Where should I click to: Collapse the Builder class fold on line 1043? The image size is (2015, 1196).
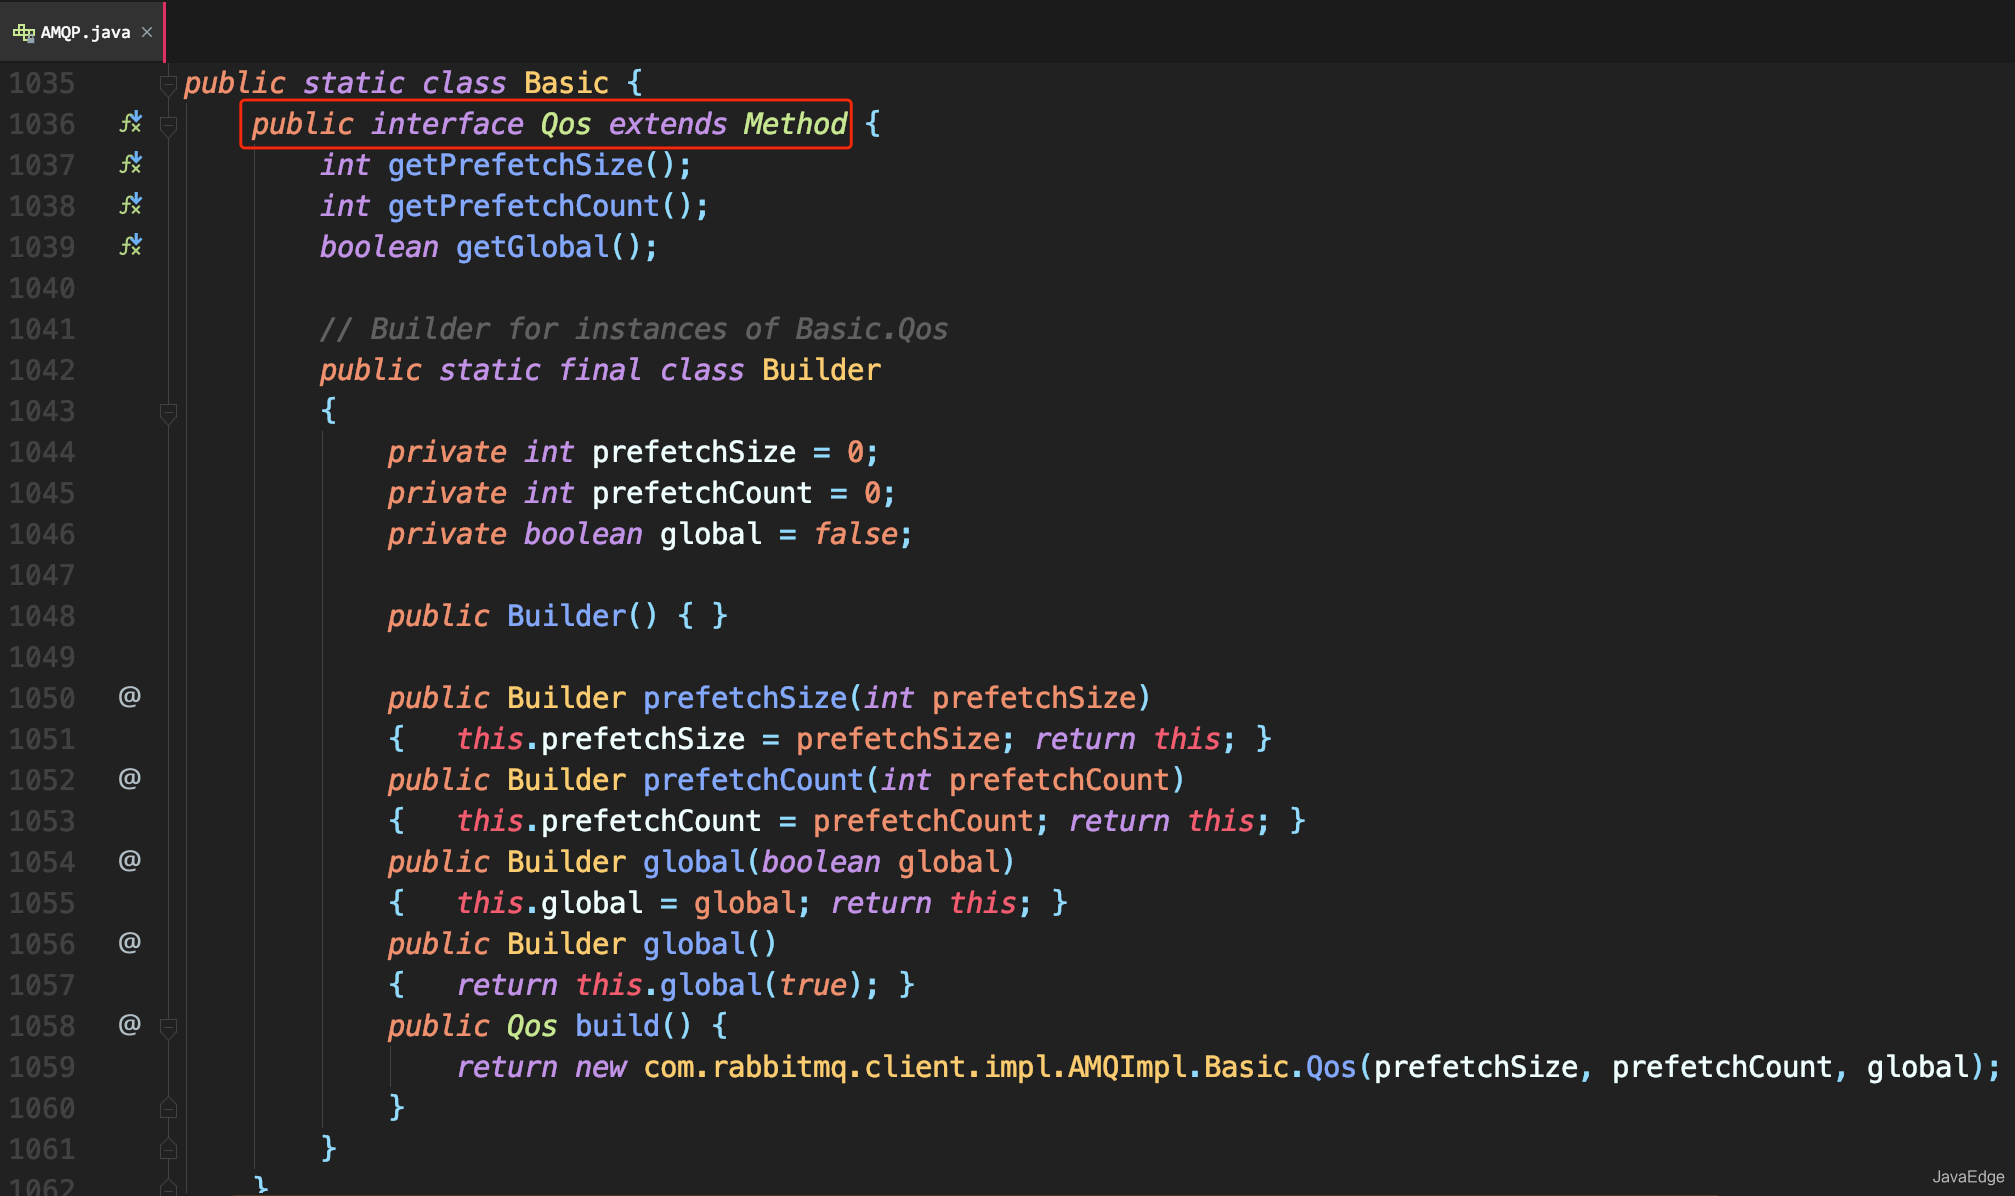(x=169, y=412)
